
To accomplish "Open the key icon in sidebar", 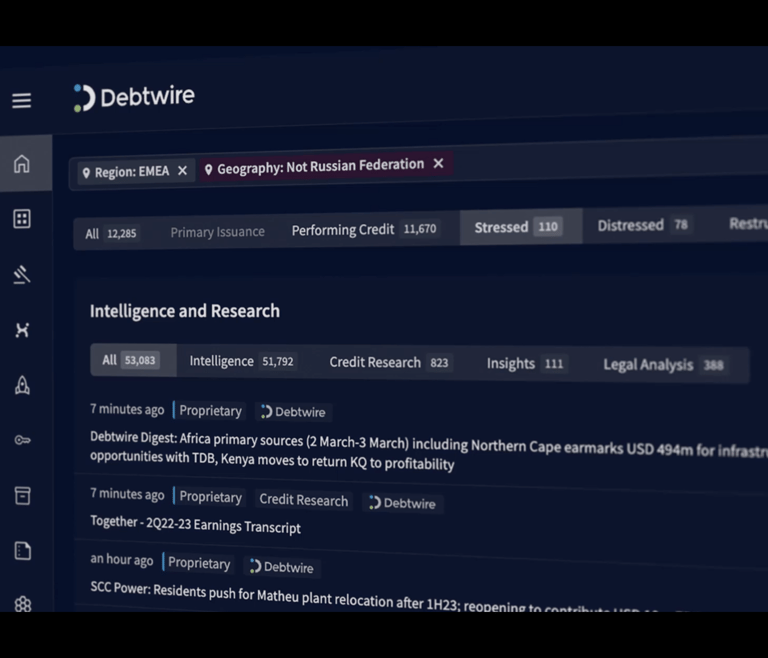I will 23,440.
